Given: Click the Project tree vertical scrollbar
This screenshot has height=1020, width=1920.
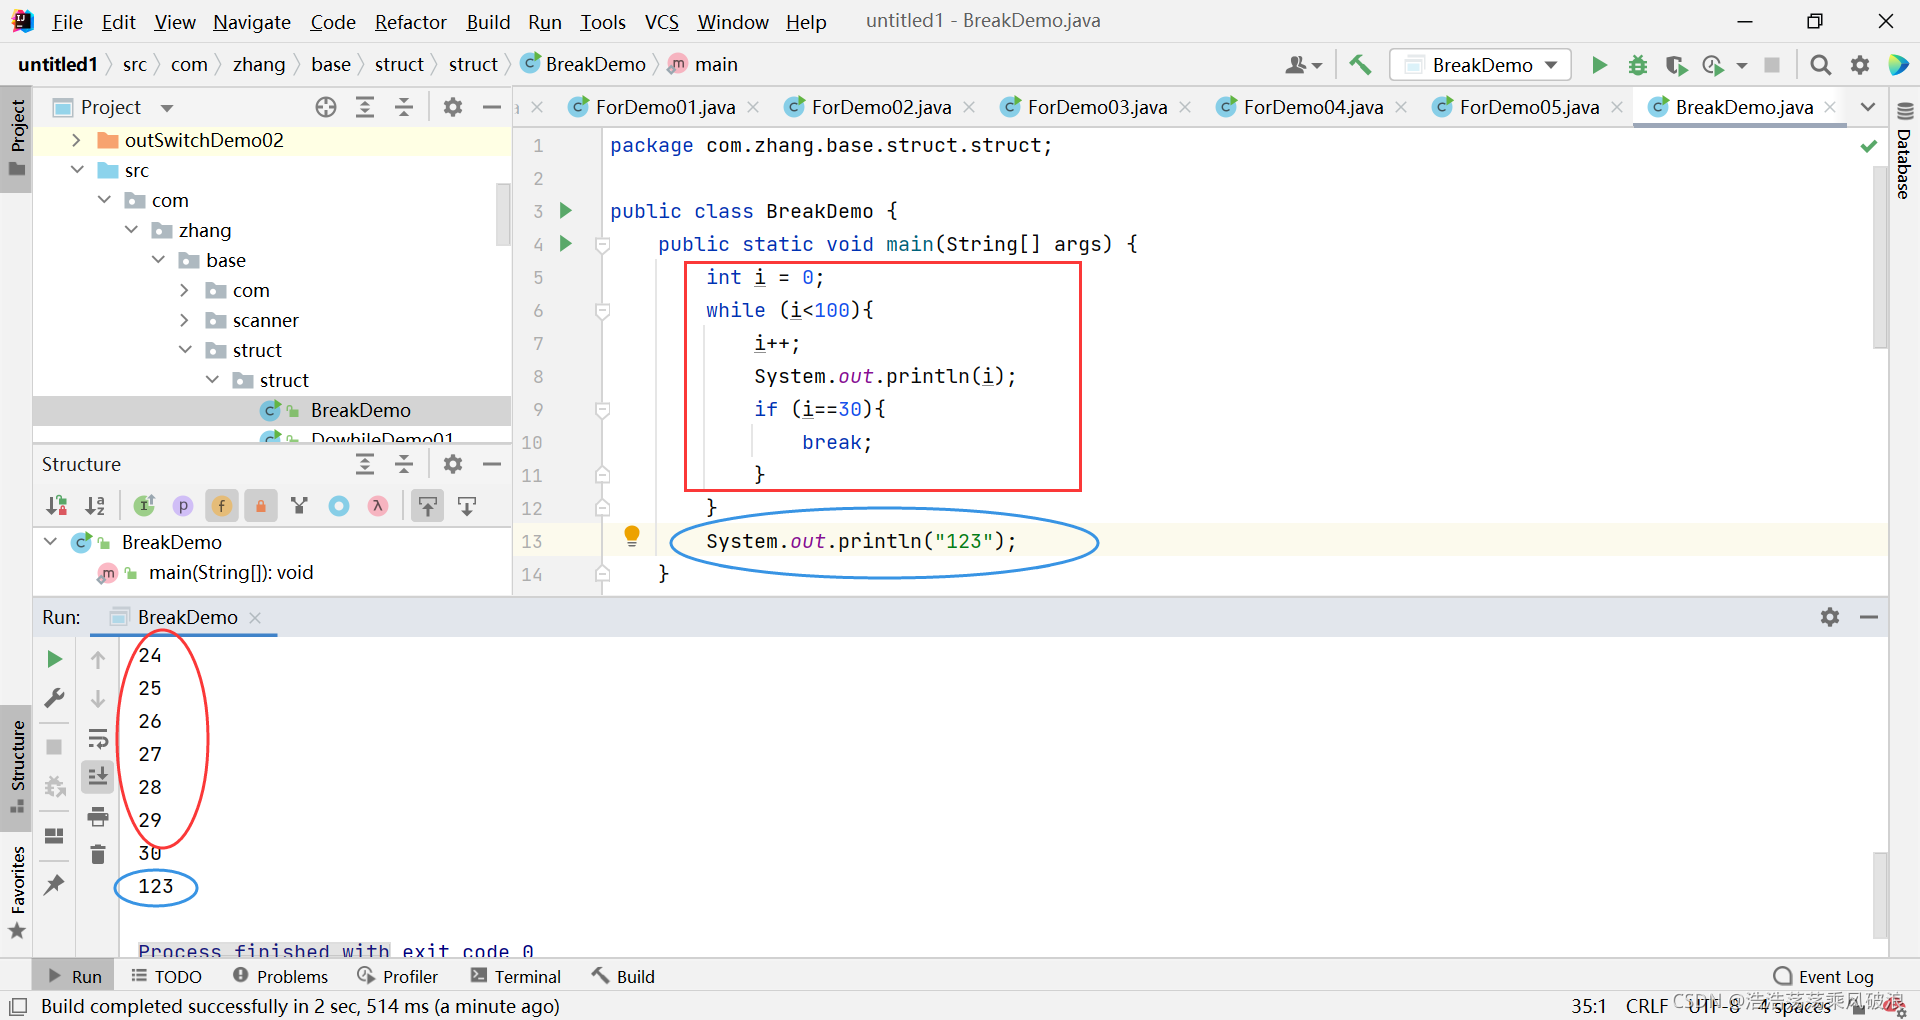Looking at the screenshot, I should [x=503, y=215].
